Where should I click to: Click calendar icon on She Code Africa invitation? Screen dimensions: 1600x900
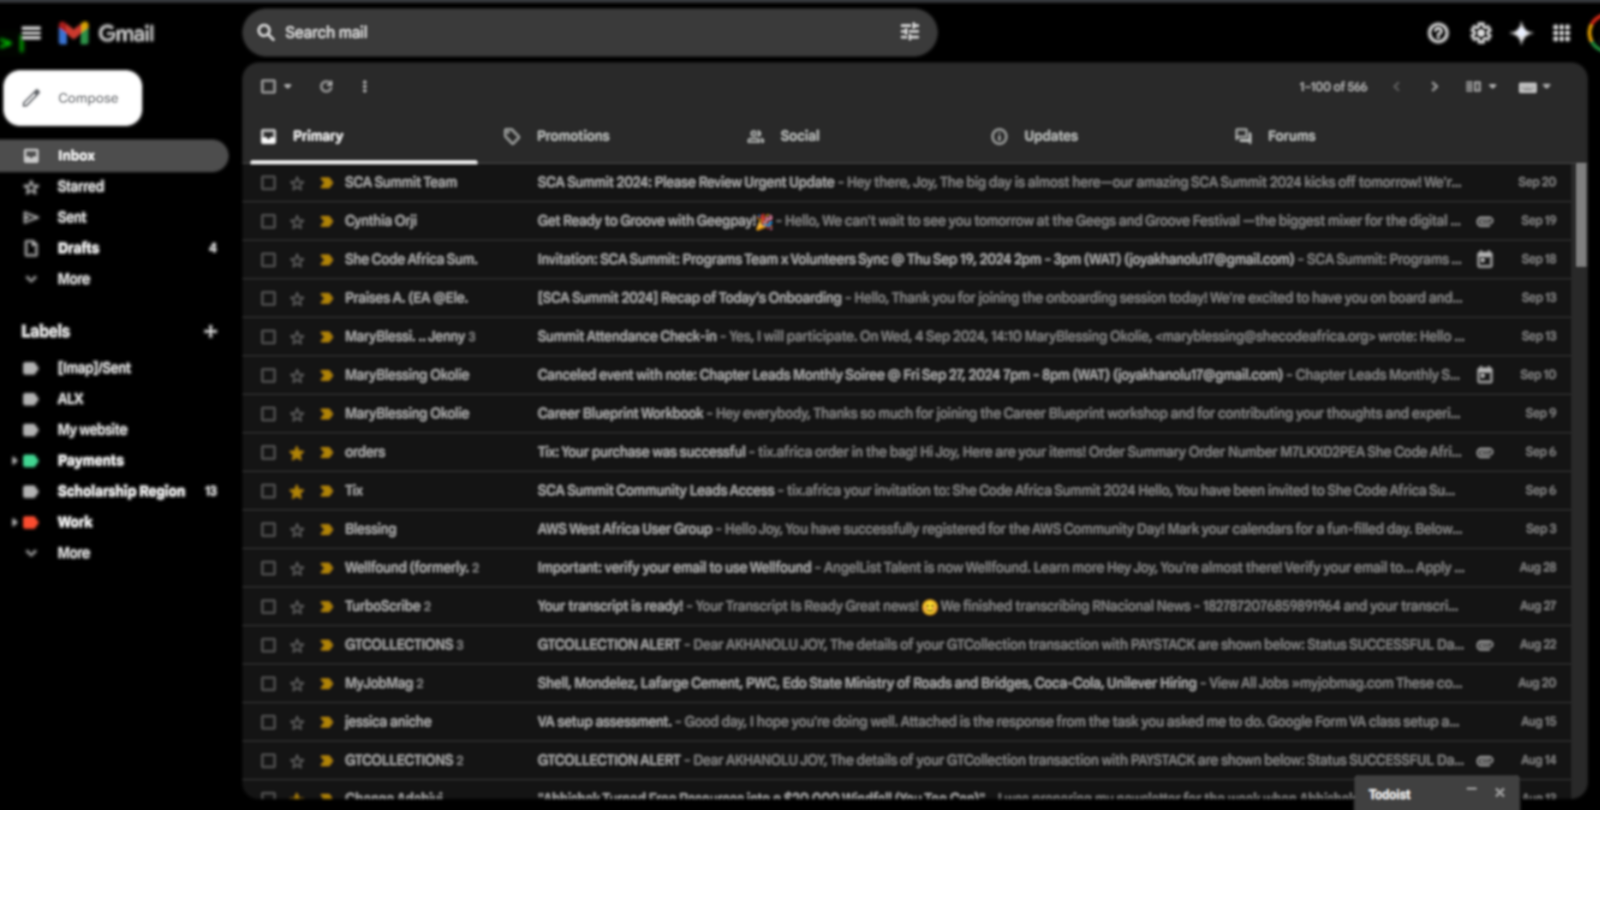(1485, 259)
